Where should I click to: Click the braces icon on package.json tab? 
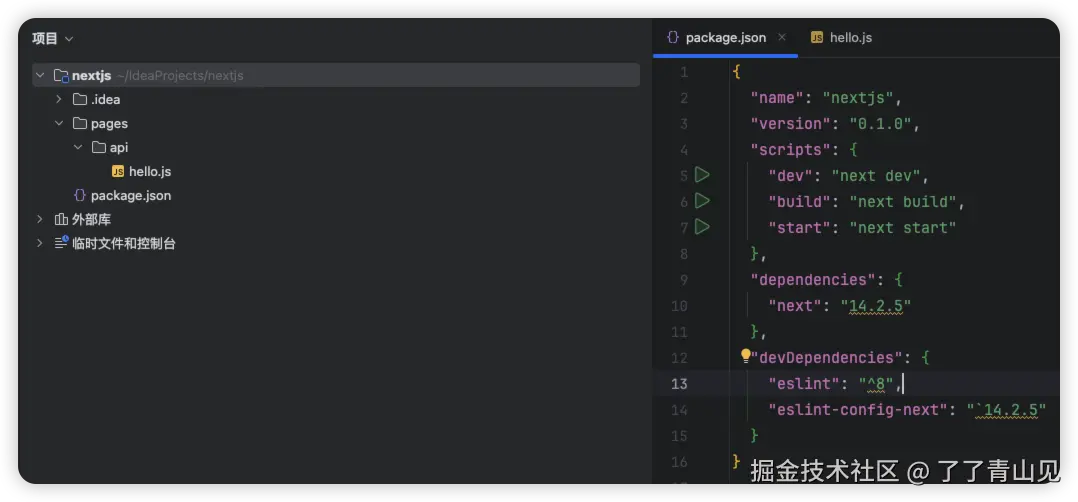(673, 37)
